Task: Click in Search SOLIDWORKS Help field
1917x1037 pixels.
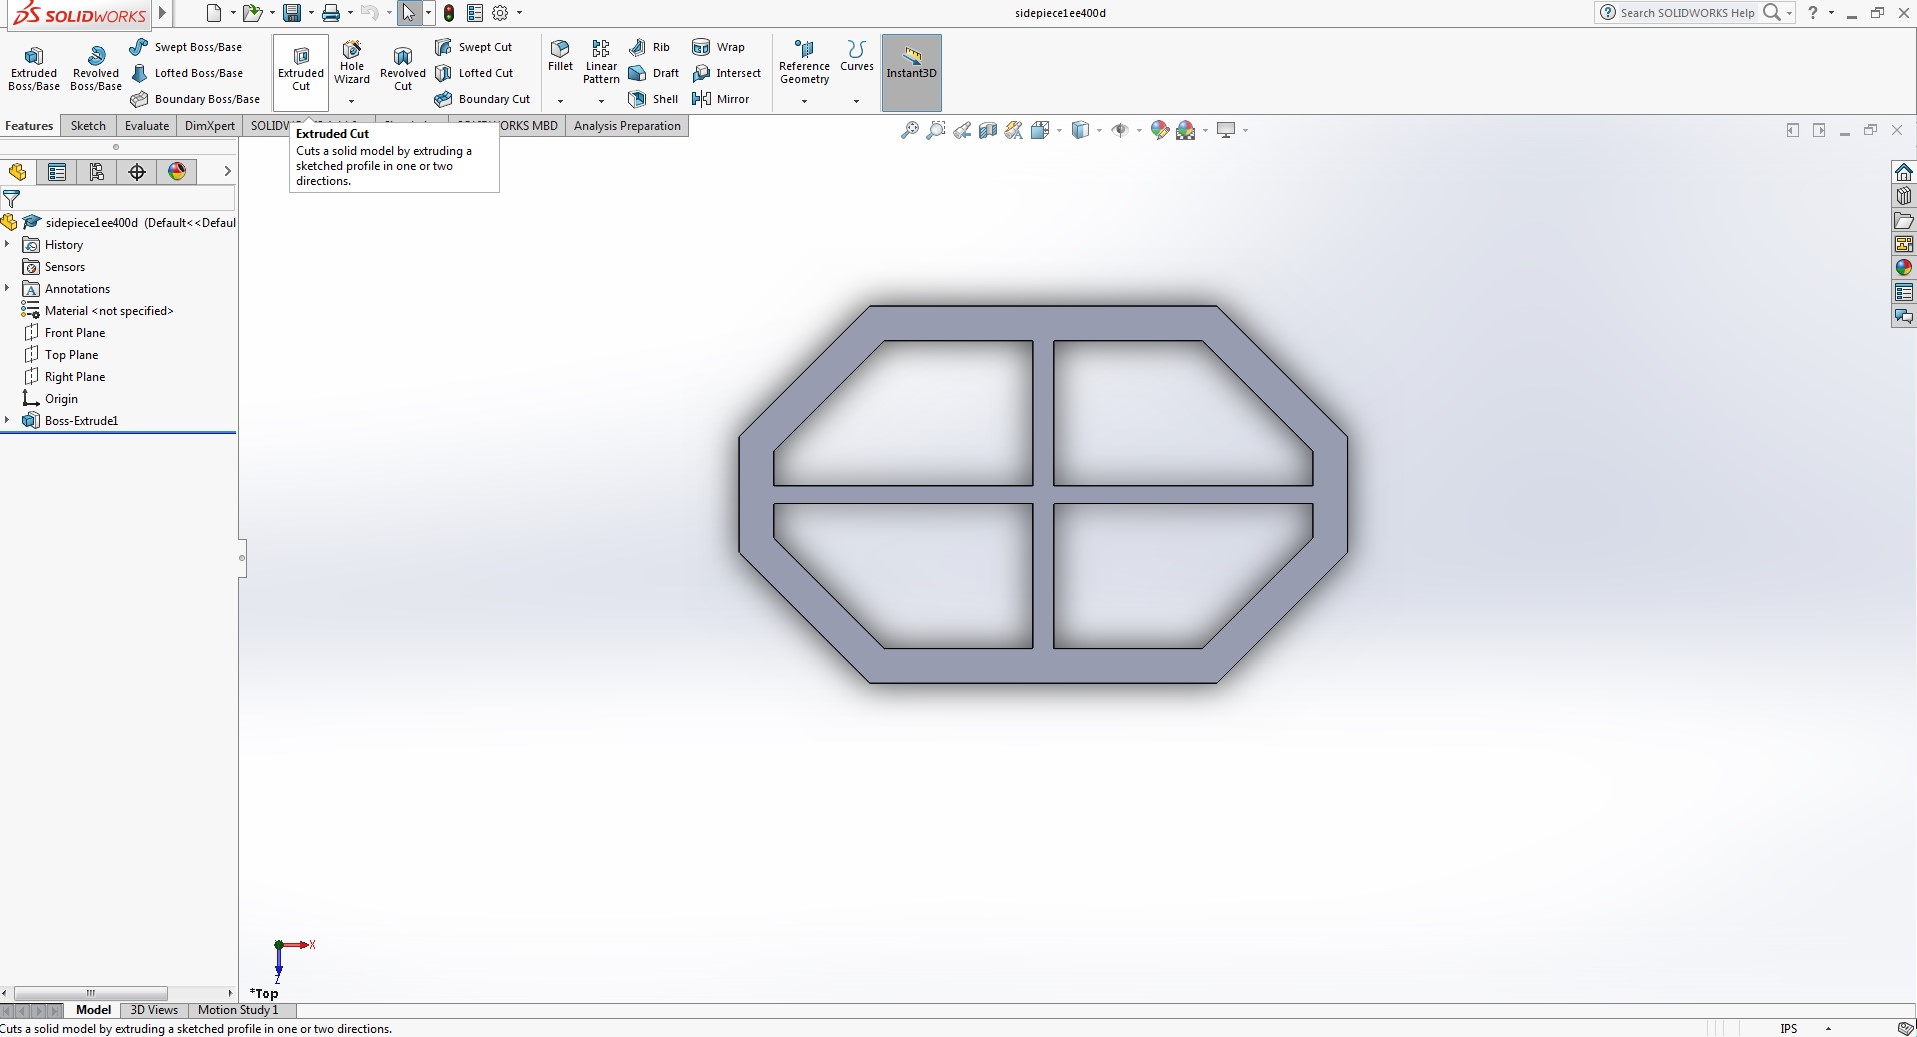Action: coord(1686,13)
